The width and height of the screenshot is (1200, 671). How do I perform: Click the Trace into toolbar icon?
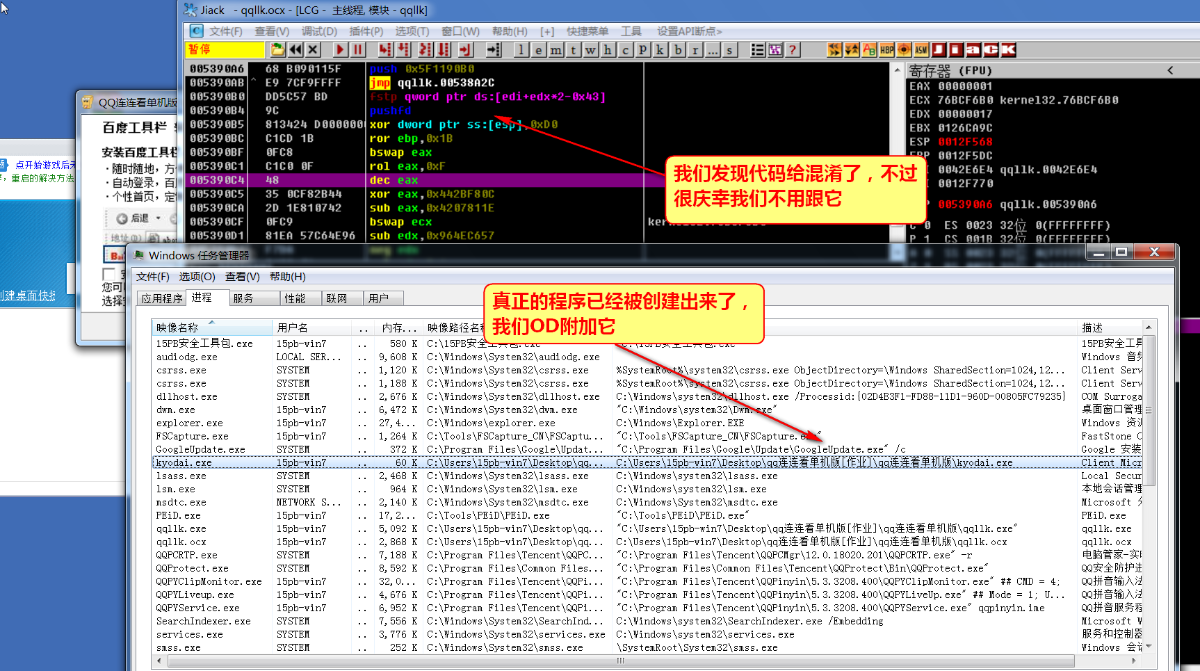[425, 49]
